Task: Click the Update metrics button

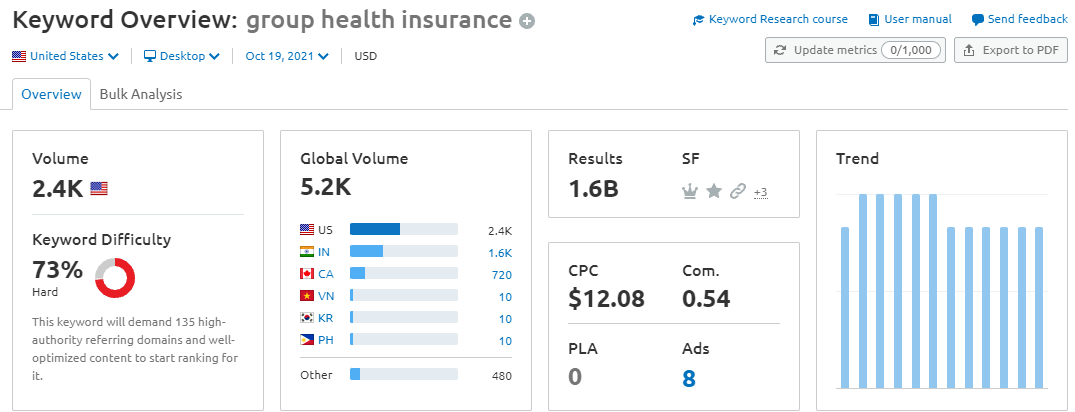Action: click(854, 50)
